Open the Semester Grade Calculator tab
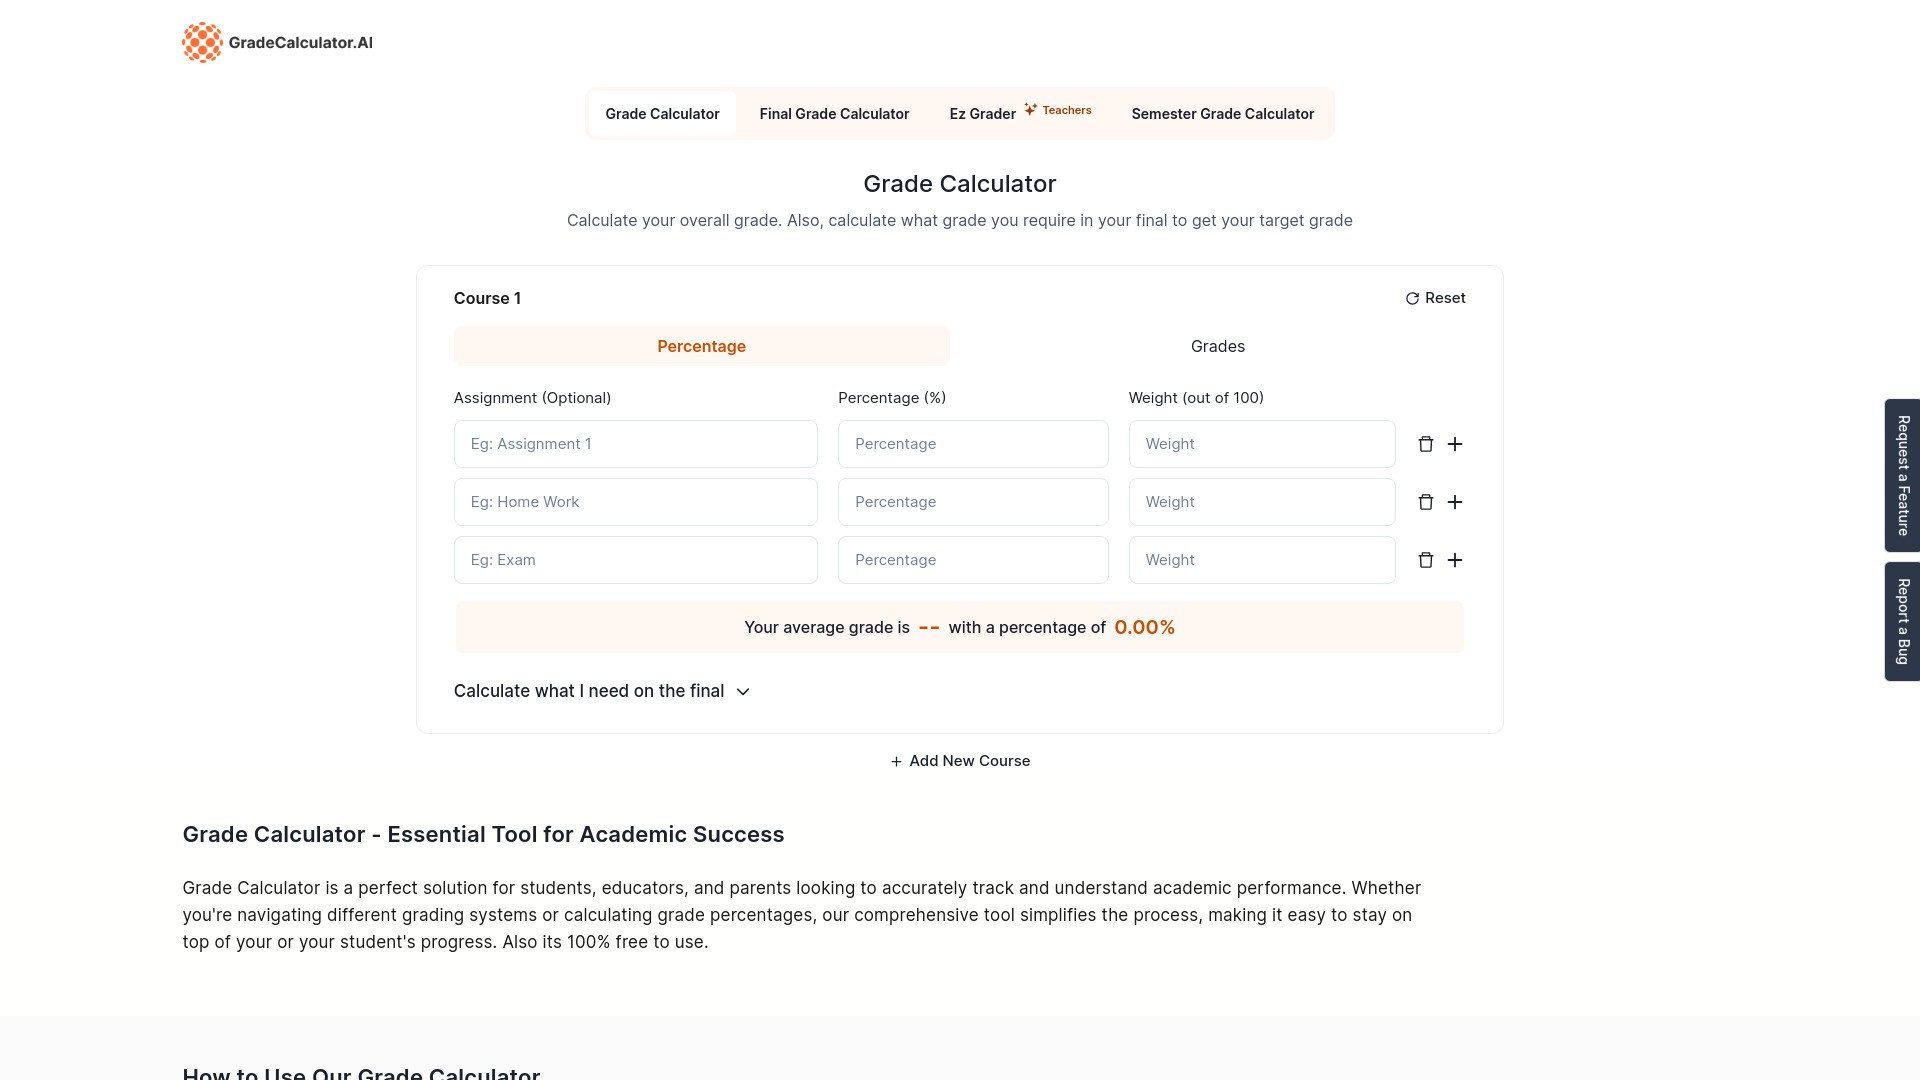Screen dimensions: 1920x1080 click(x=1222, y=113)
